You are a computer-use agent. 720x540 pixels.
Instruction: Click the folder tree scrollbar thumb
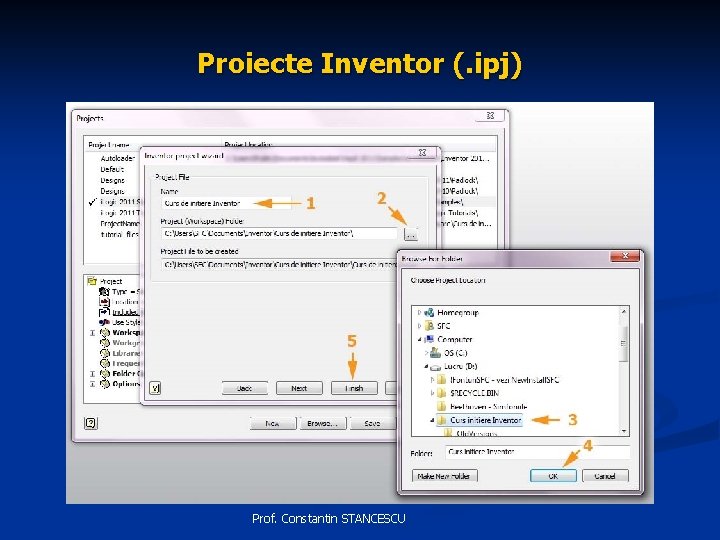(624, 343)
